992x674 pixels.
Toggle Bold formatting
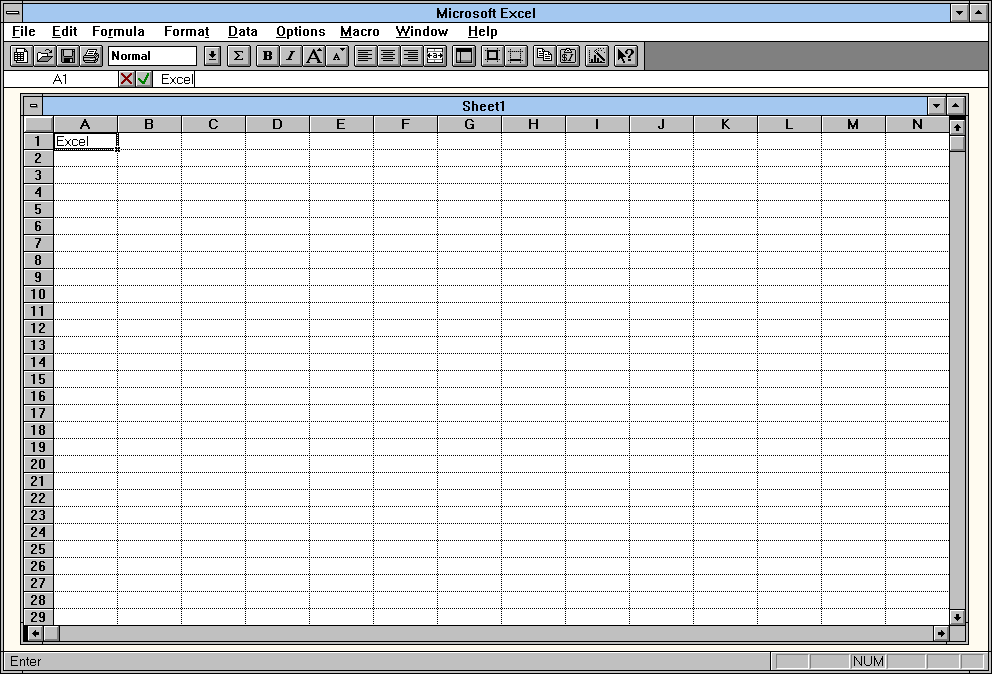[x=267, y=56]
